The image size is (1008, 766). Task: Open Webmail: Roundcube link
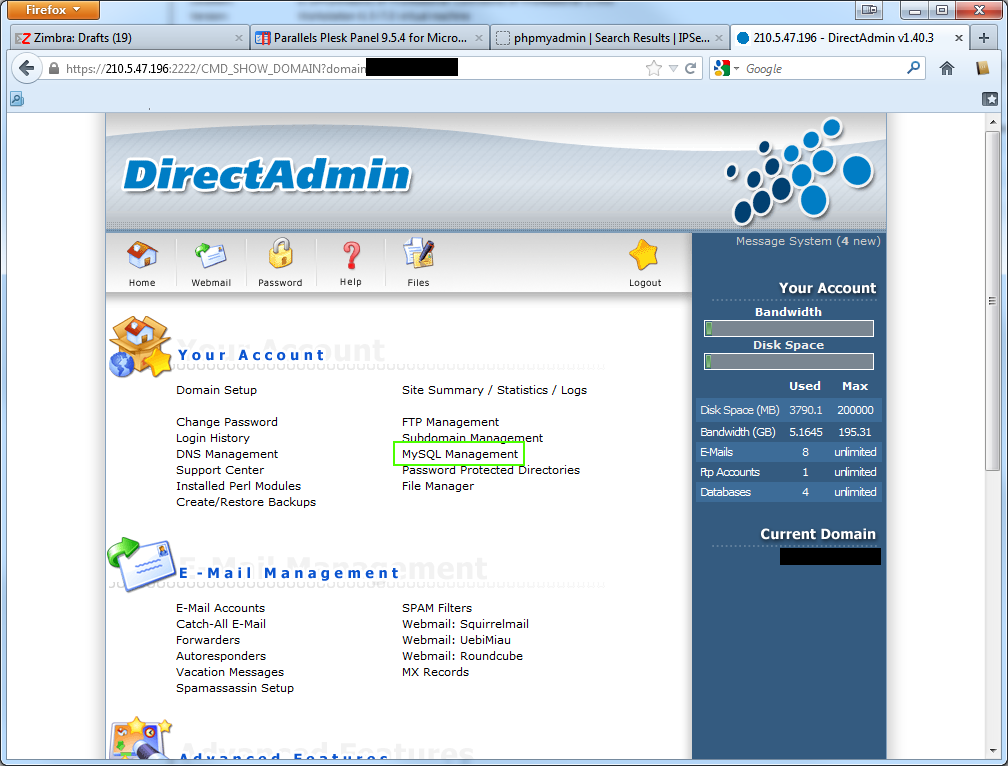tap(462, 656)
